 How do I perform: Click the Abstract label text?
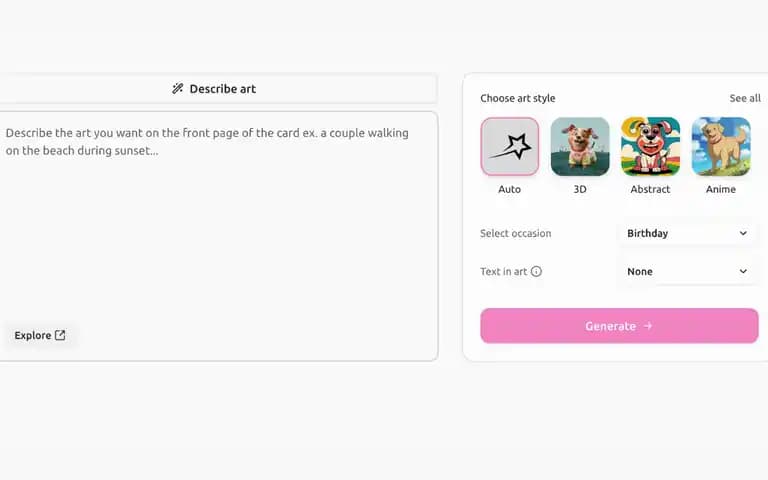(650, 189)
